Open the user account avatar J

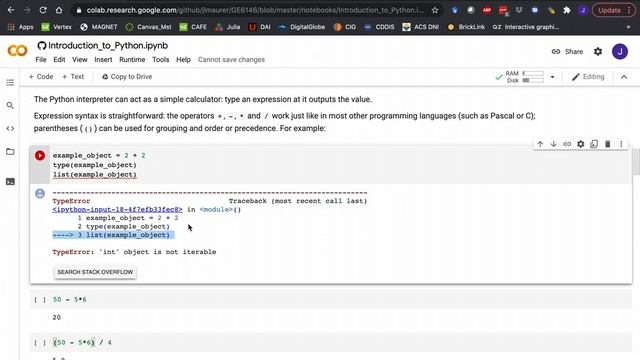click(x=620, y=51)
